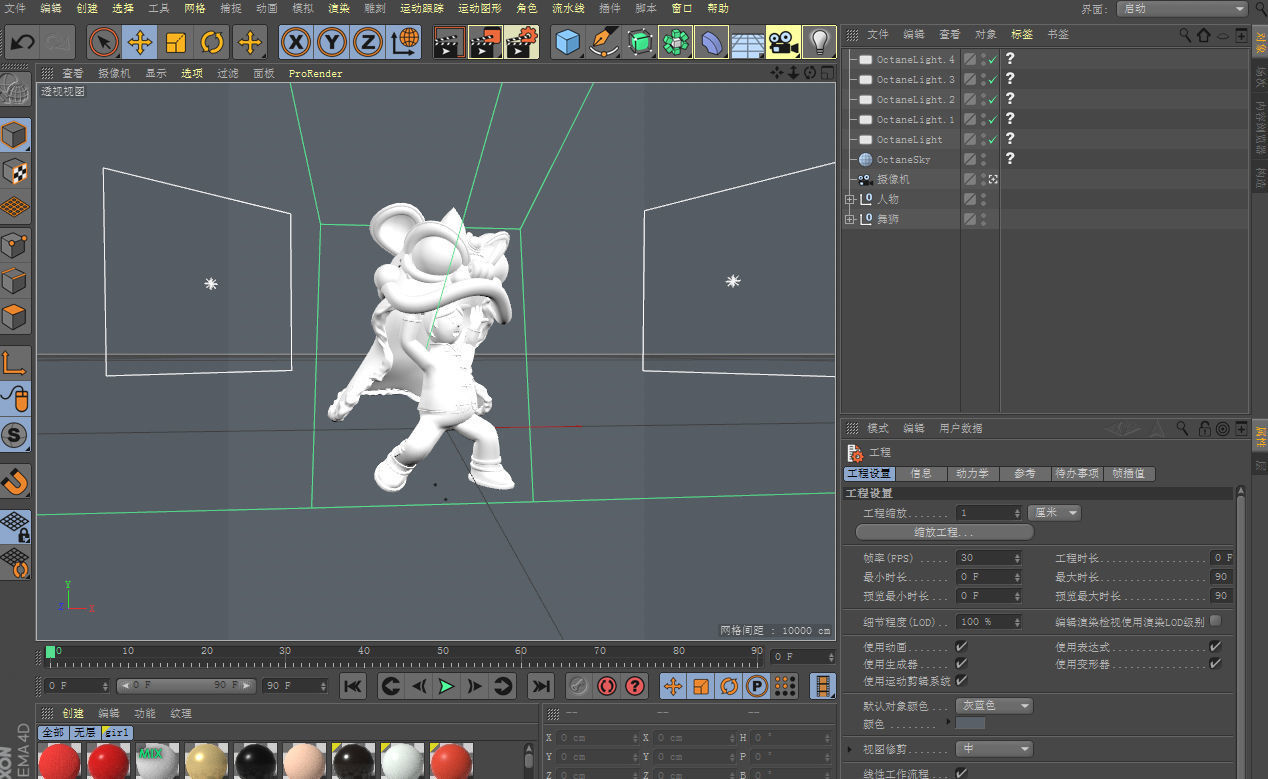The image size is (1268, 779).
Task: Open the deformer objects icon
Action: [x=711, y=43]
